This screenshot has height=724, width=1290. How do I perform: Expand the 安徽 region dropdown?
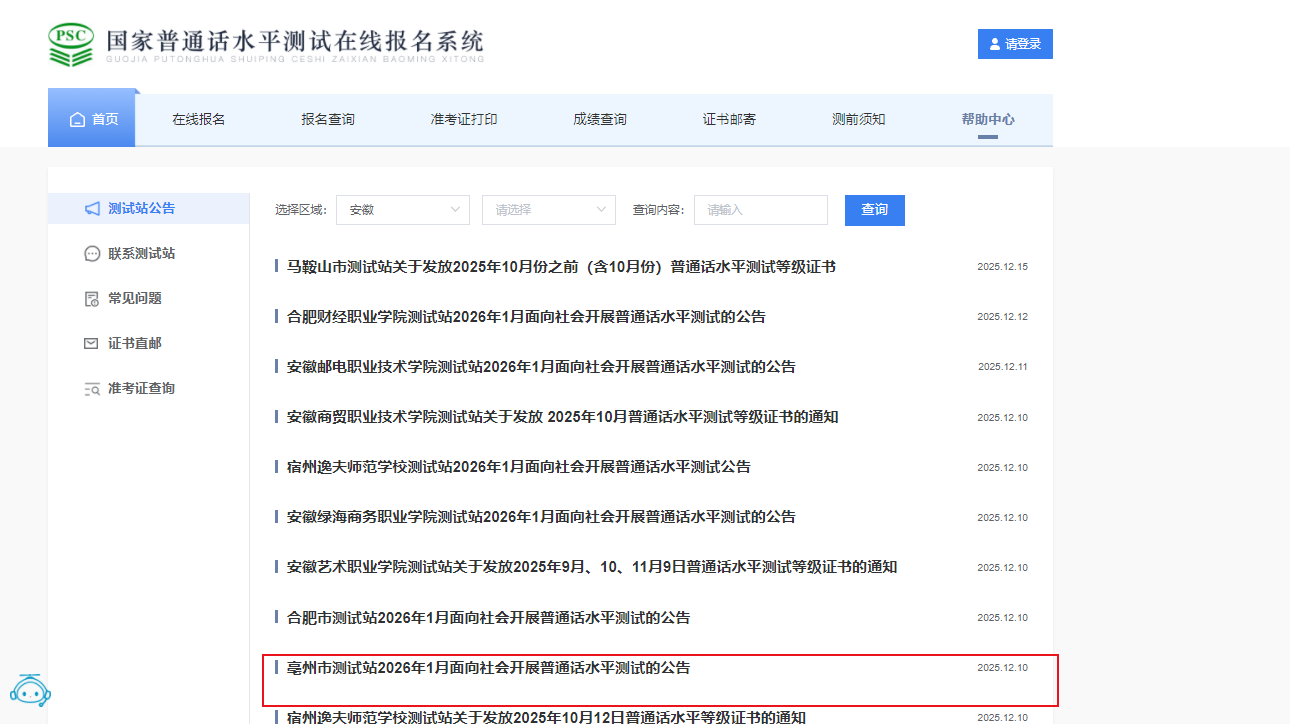(x=402, y=210)
